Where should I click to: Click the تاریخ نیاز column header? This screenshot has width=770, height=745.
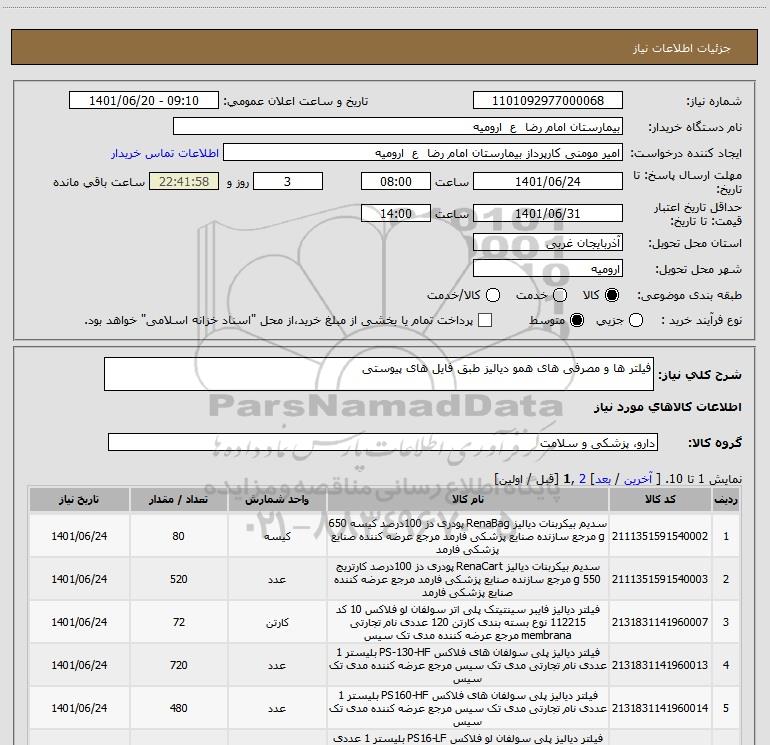pyautogui.click(x=79, y=499)
